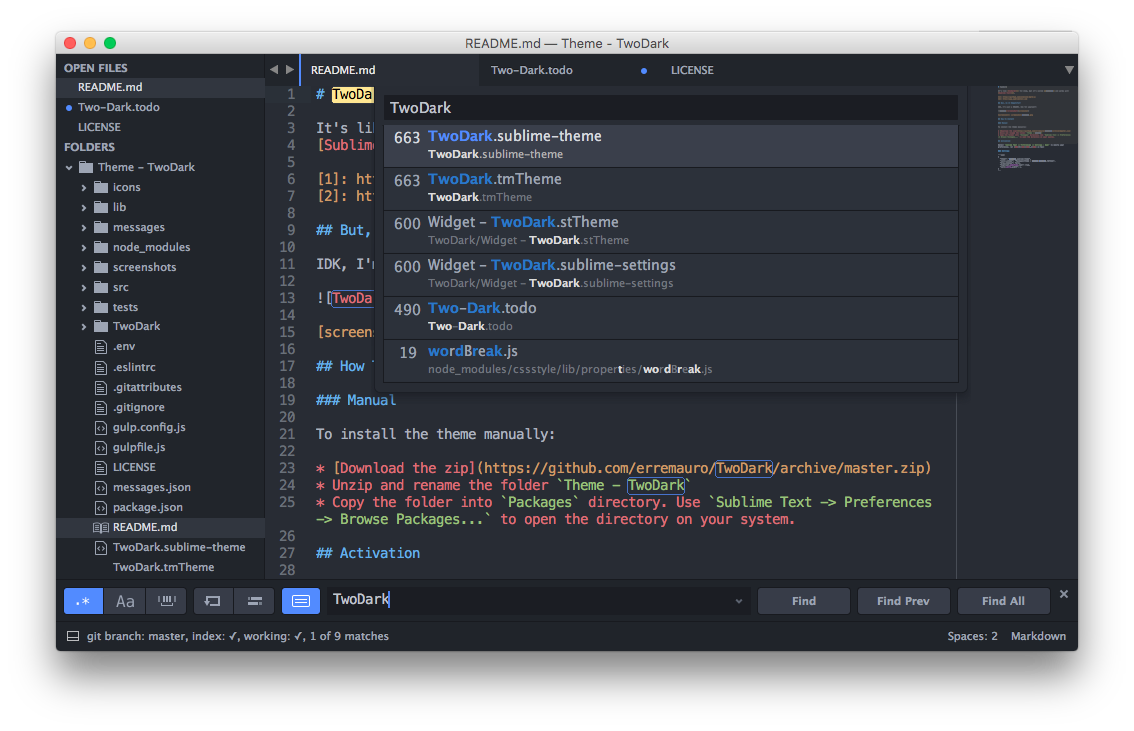Click the Download the zip link text

[404, 469]
